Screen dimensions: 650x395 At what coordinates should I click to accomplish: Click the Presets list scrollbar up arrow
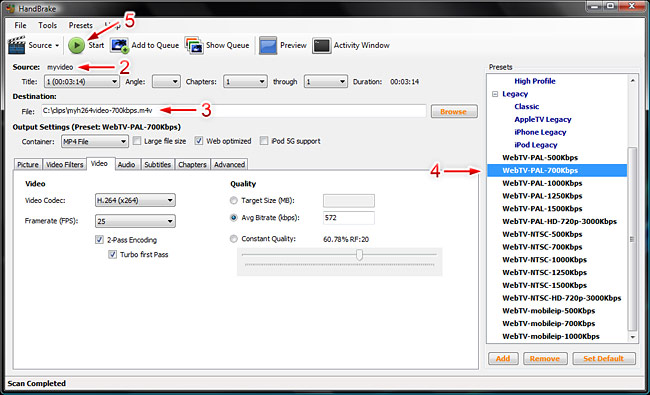[x=633, y=80]
